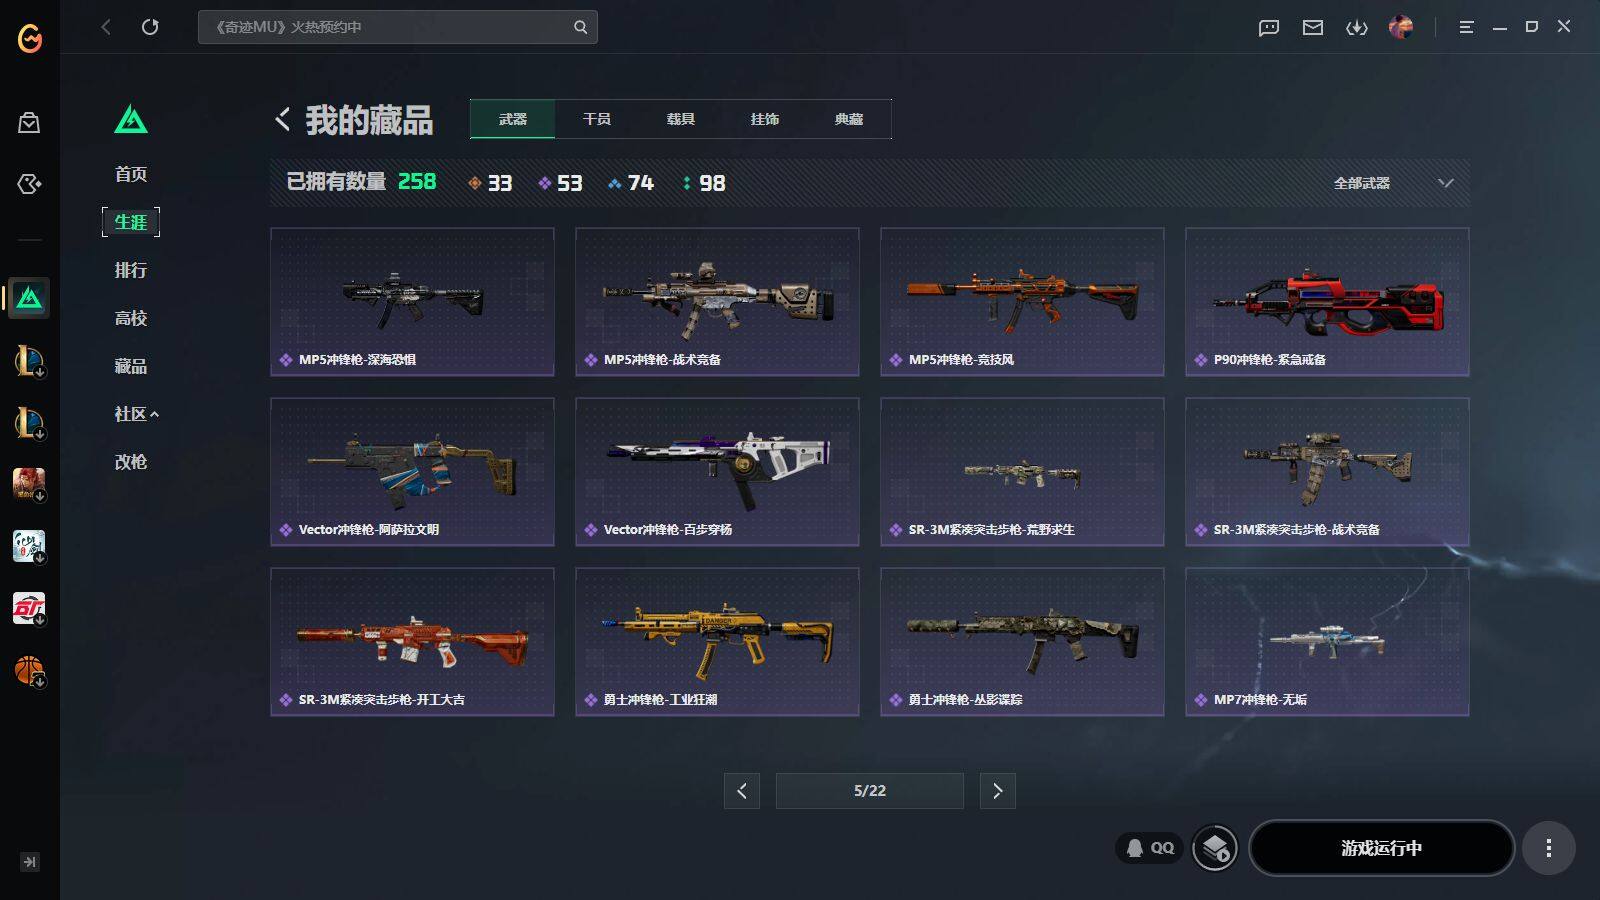Viewport: 1600px width, 900px height.
Task: Expand the 社区 menu item
Action: point(137,414)
